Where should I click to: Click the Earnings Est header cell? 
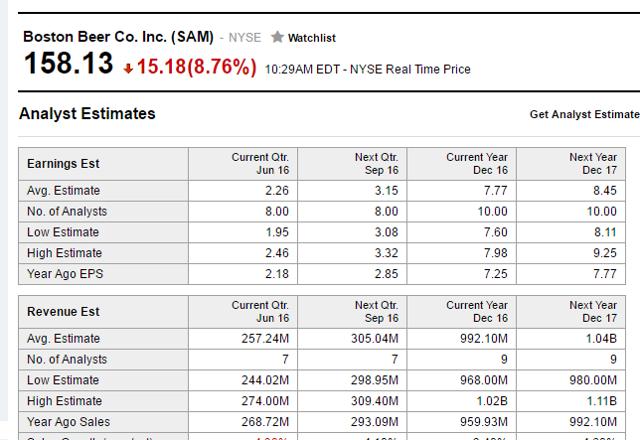(x=103, y=164)
